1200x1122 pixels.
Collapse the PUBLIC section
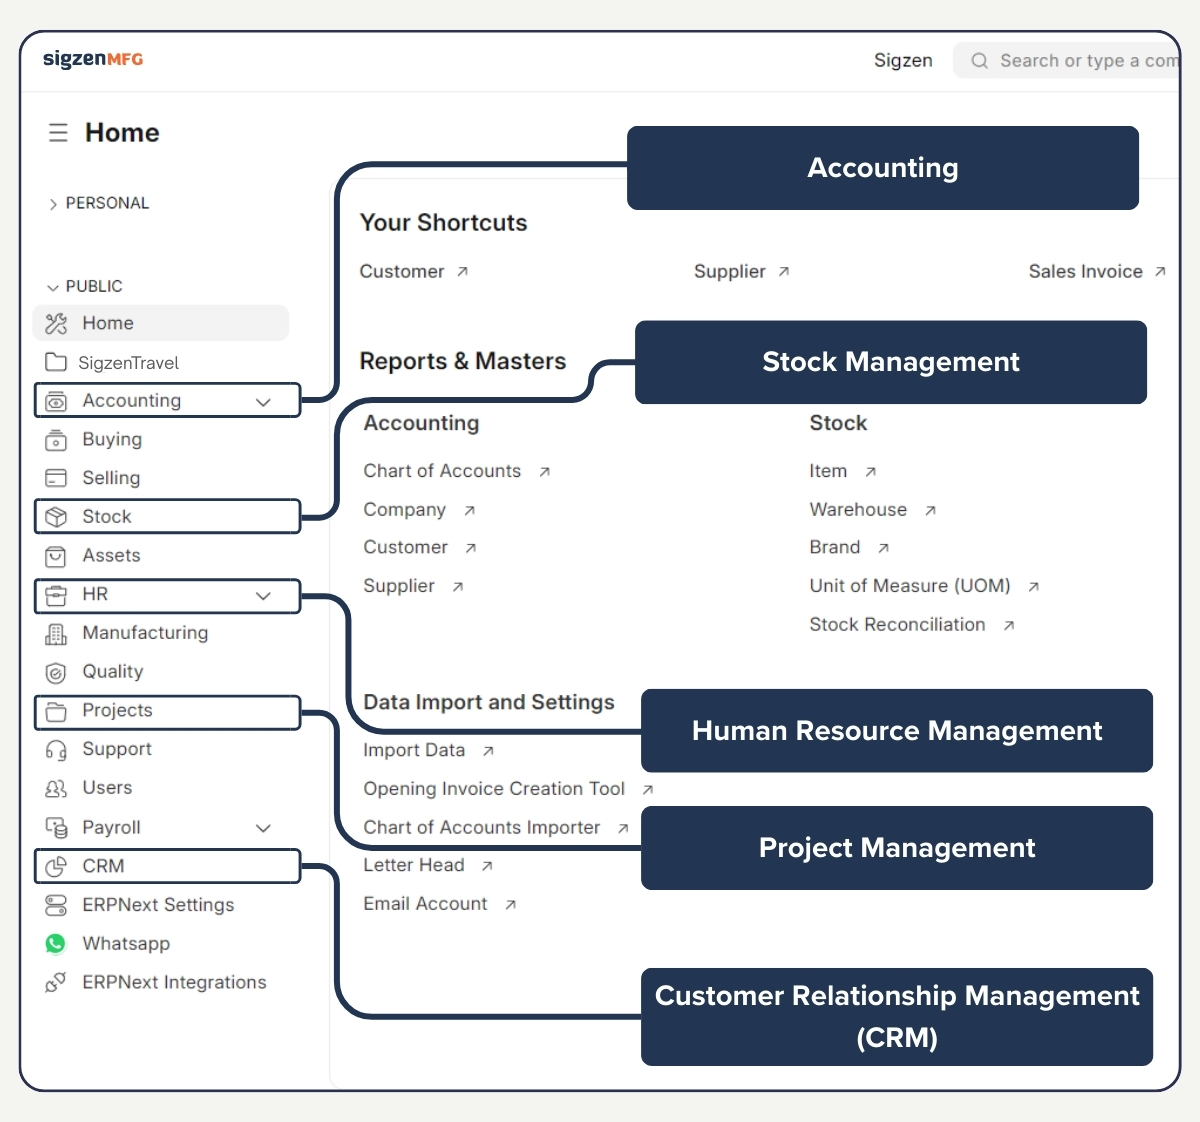51,286
